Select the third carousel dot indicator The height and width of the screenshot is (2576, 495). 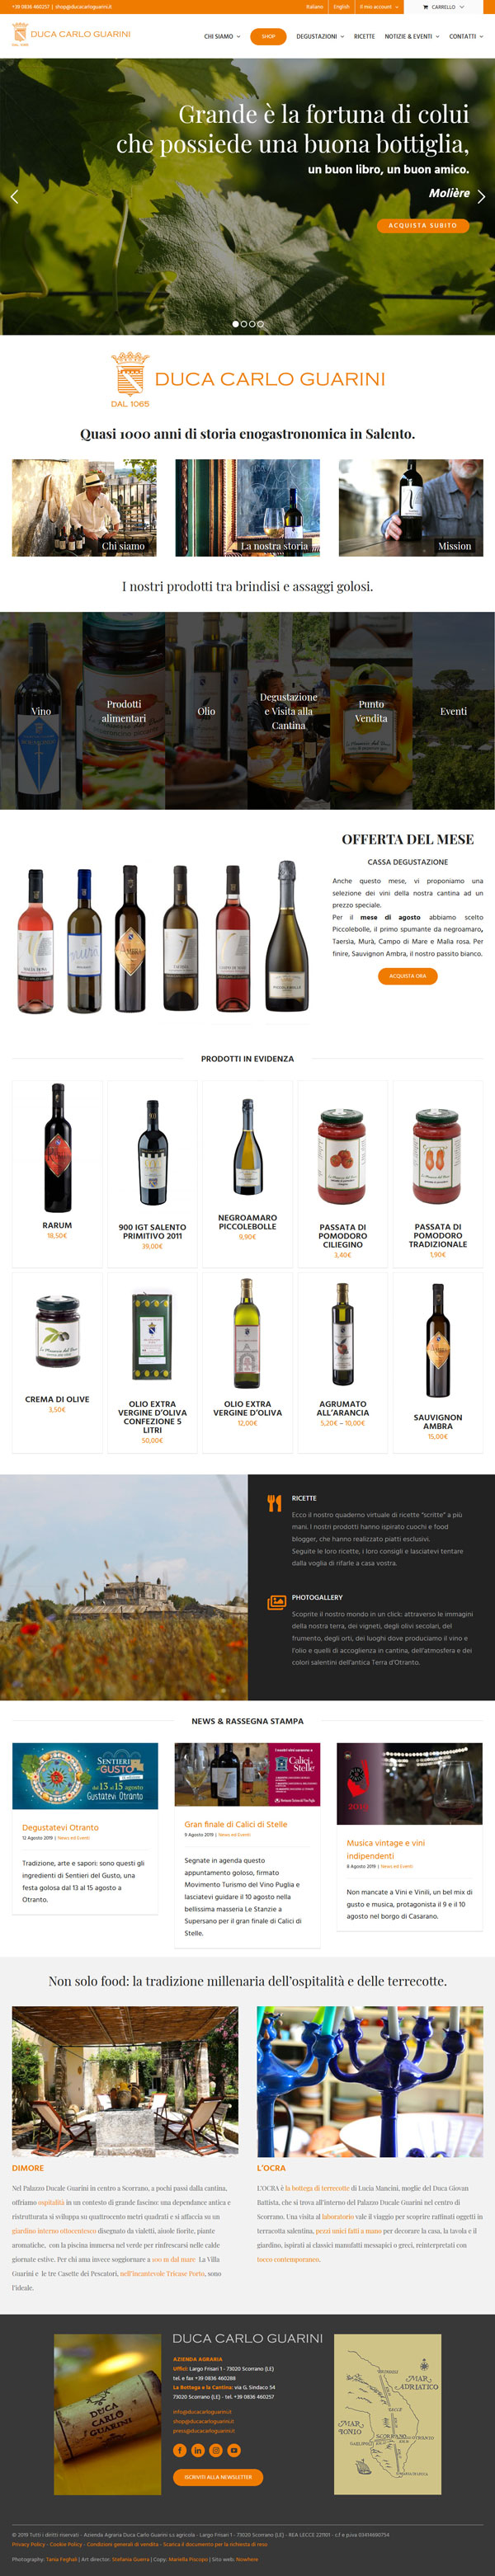(252, 324)
